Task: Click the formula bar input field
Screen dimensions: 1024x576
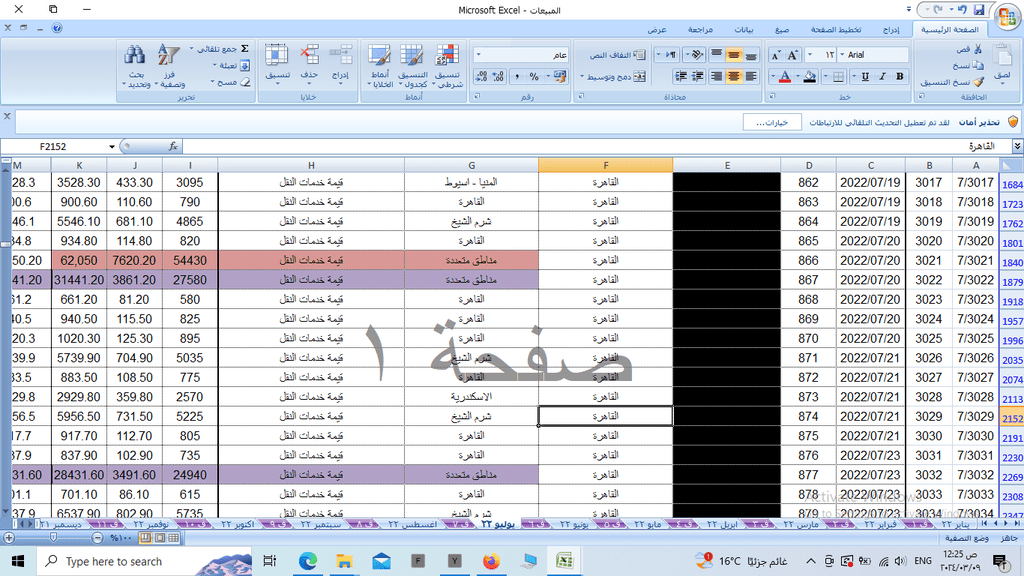Action: pos(597,146)
